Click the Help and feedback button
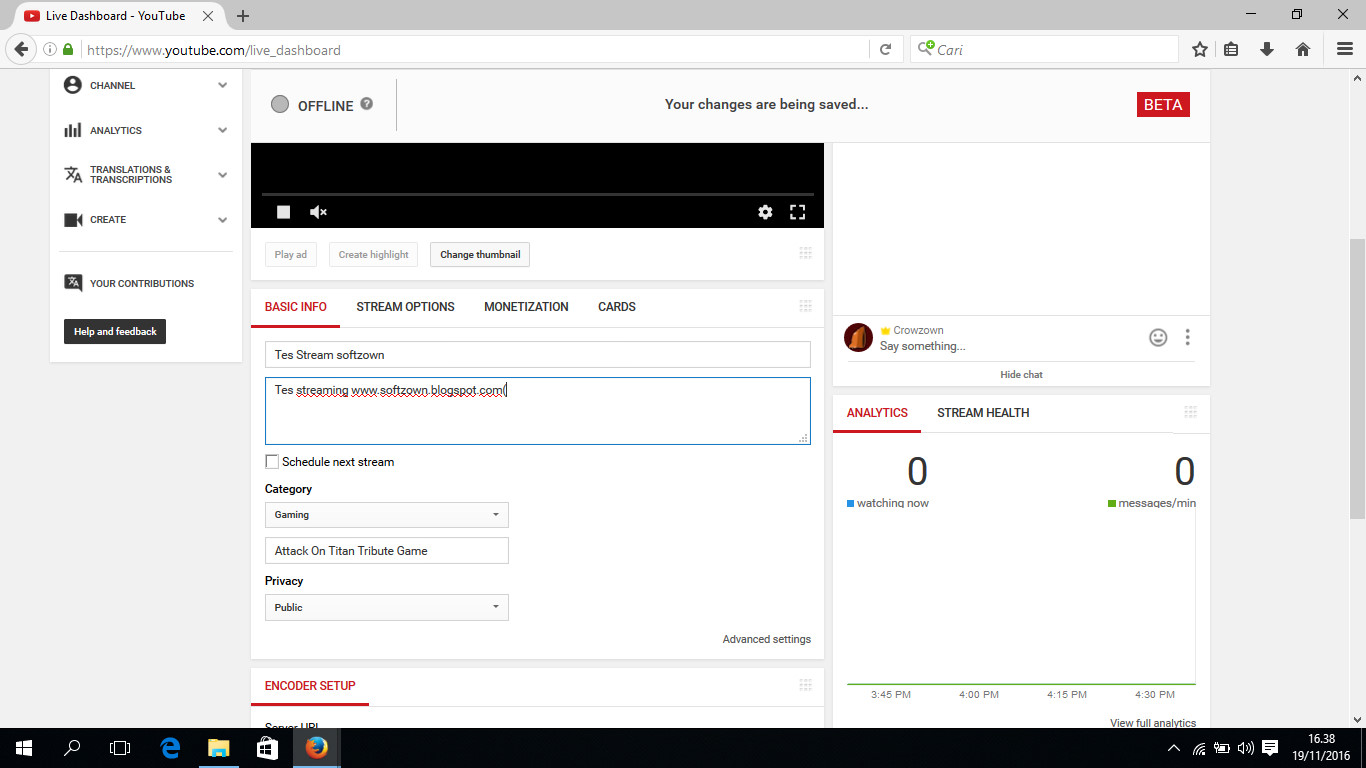Image resolution: width=1366 pixels, height=768 pixels. click(115, 331)
